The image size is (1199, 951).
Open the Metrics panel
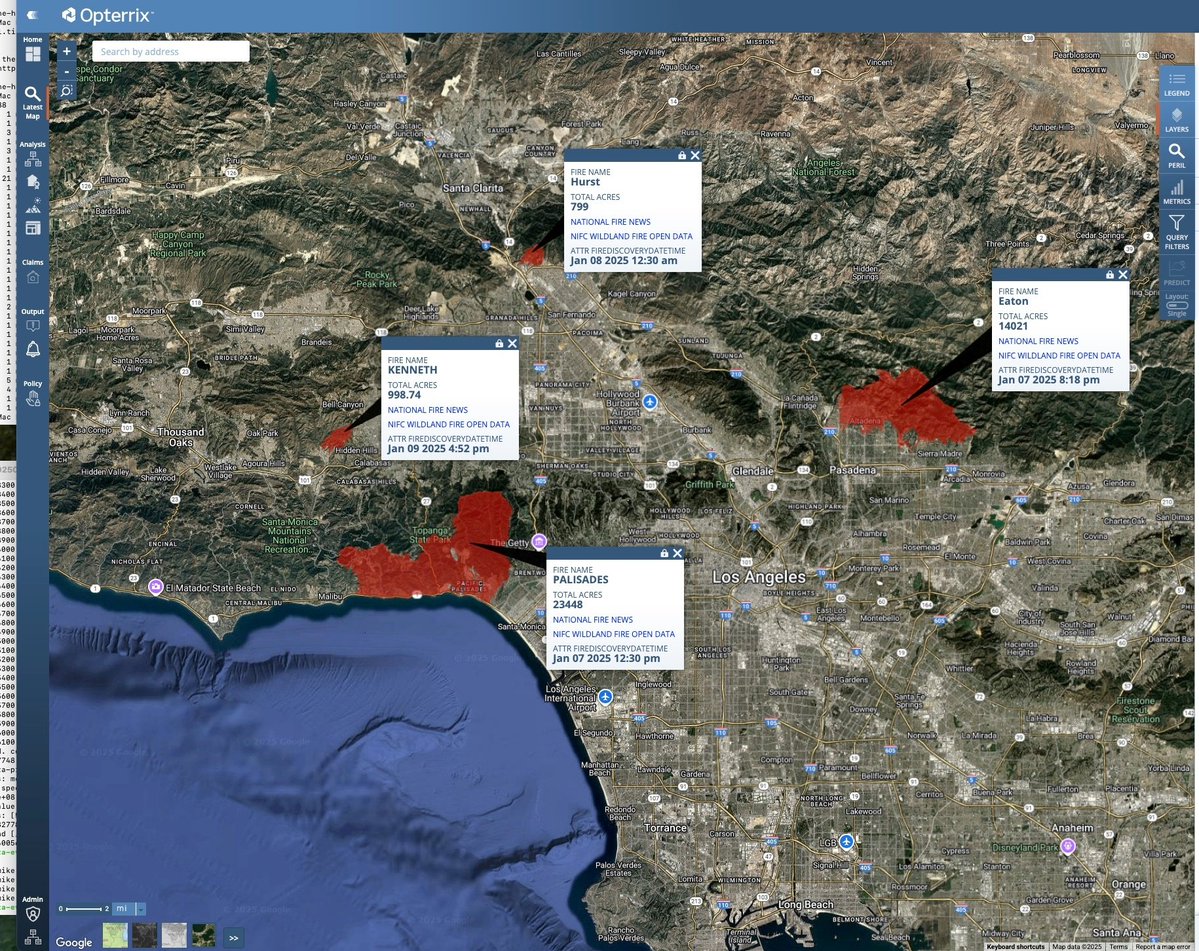point(1176,192)
